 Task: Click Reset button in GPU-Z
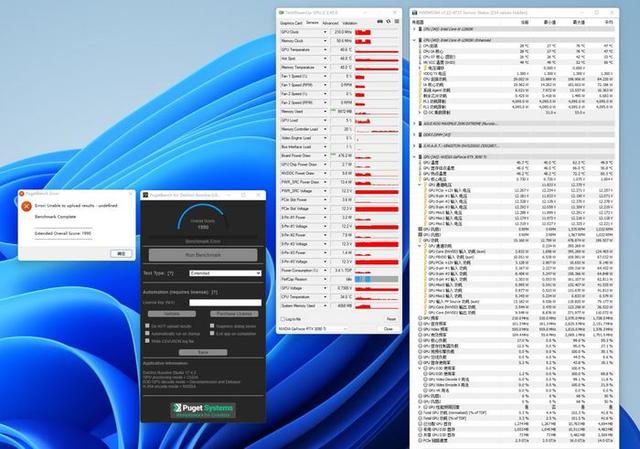pos(391,319)
